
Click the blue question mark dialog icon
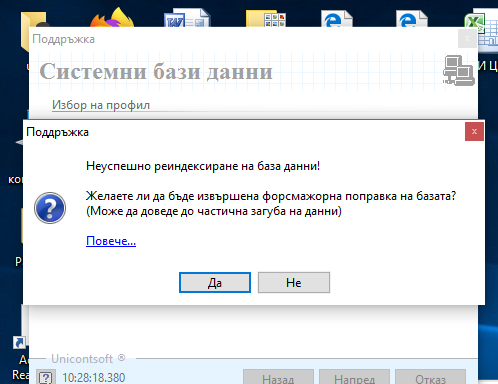(x=50, y=208)
